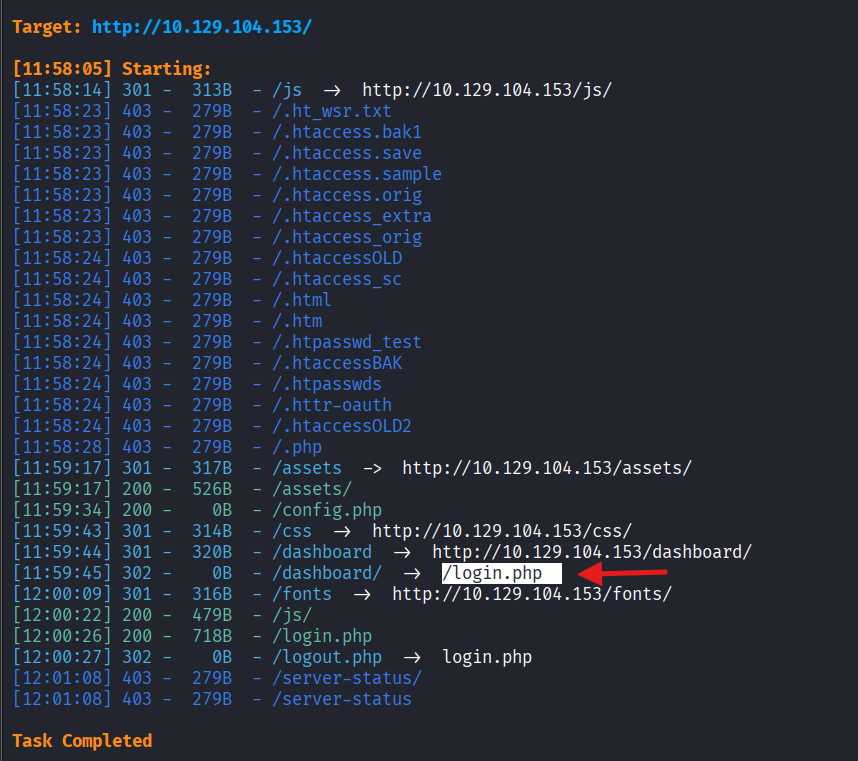Open the http://10.129.104.153/dashboard/ redirect URL
Image resolution: width=858 pixels, height=761 pixels.
[591, 552]
